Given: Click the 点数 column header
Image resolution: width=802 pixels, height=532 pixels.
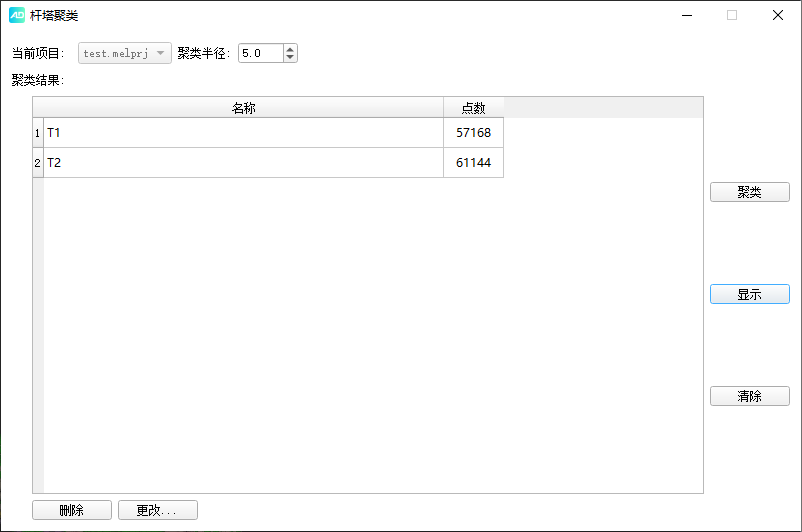Looking at the screenshot, I should click(474, 108).
